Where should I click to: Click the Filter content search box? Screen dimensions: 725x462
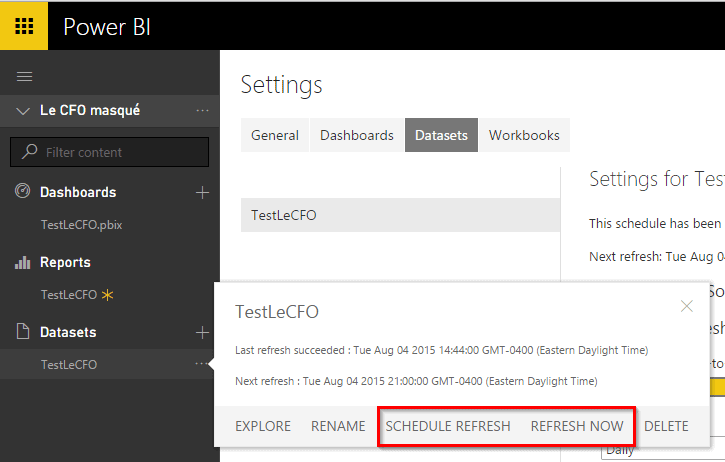[110, 152]
